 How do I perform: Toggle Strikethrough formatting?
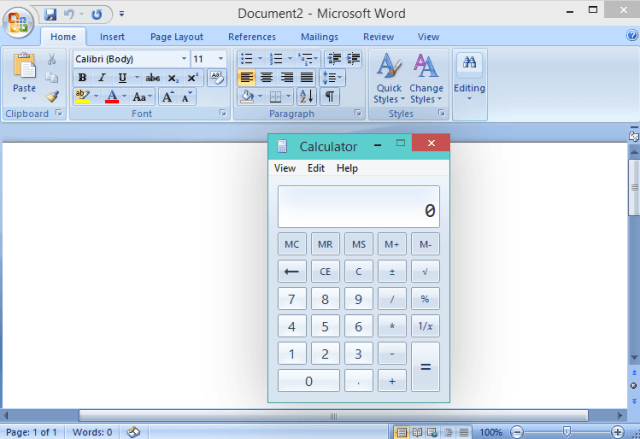[153, 78]
